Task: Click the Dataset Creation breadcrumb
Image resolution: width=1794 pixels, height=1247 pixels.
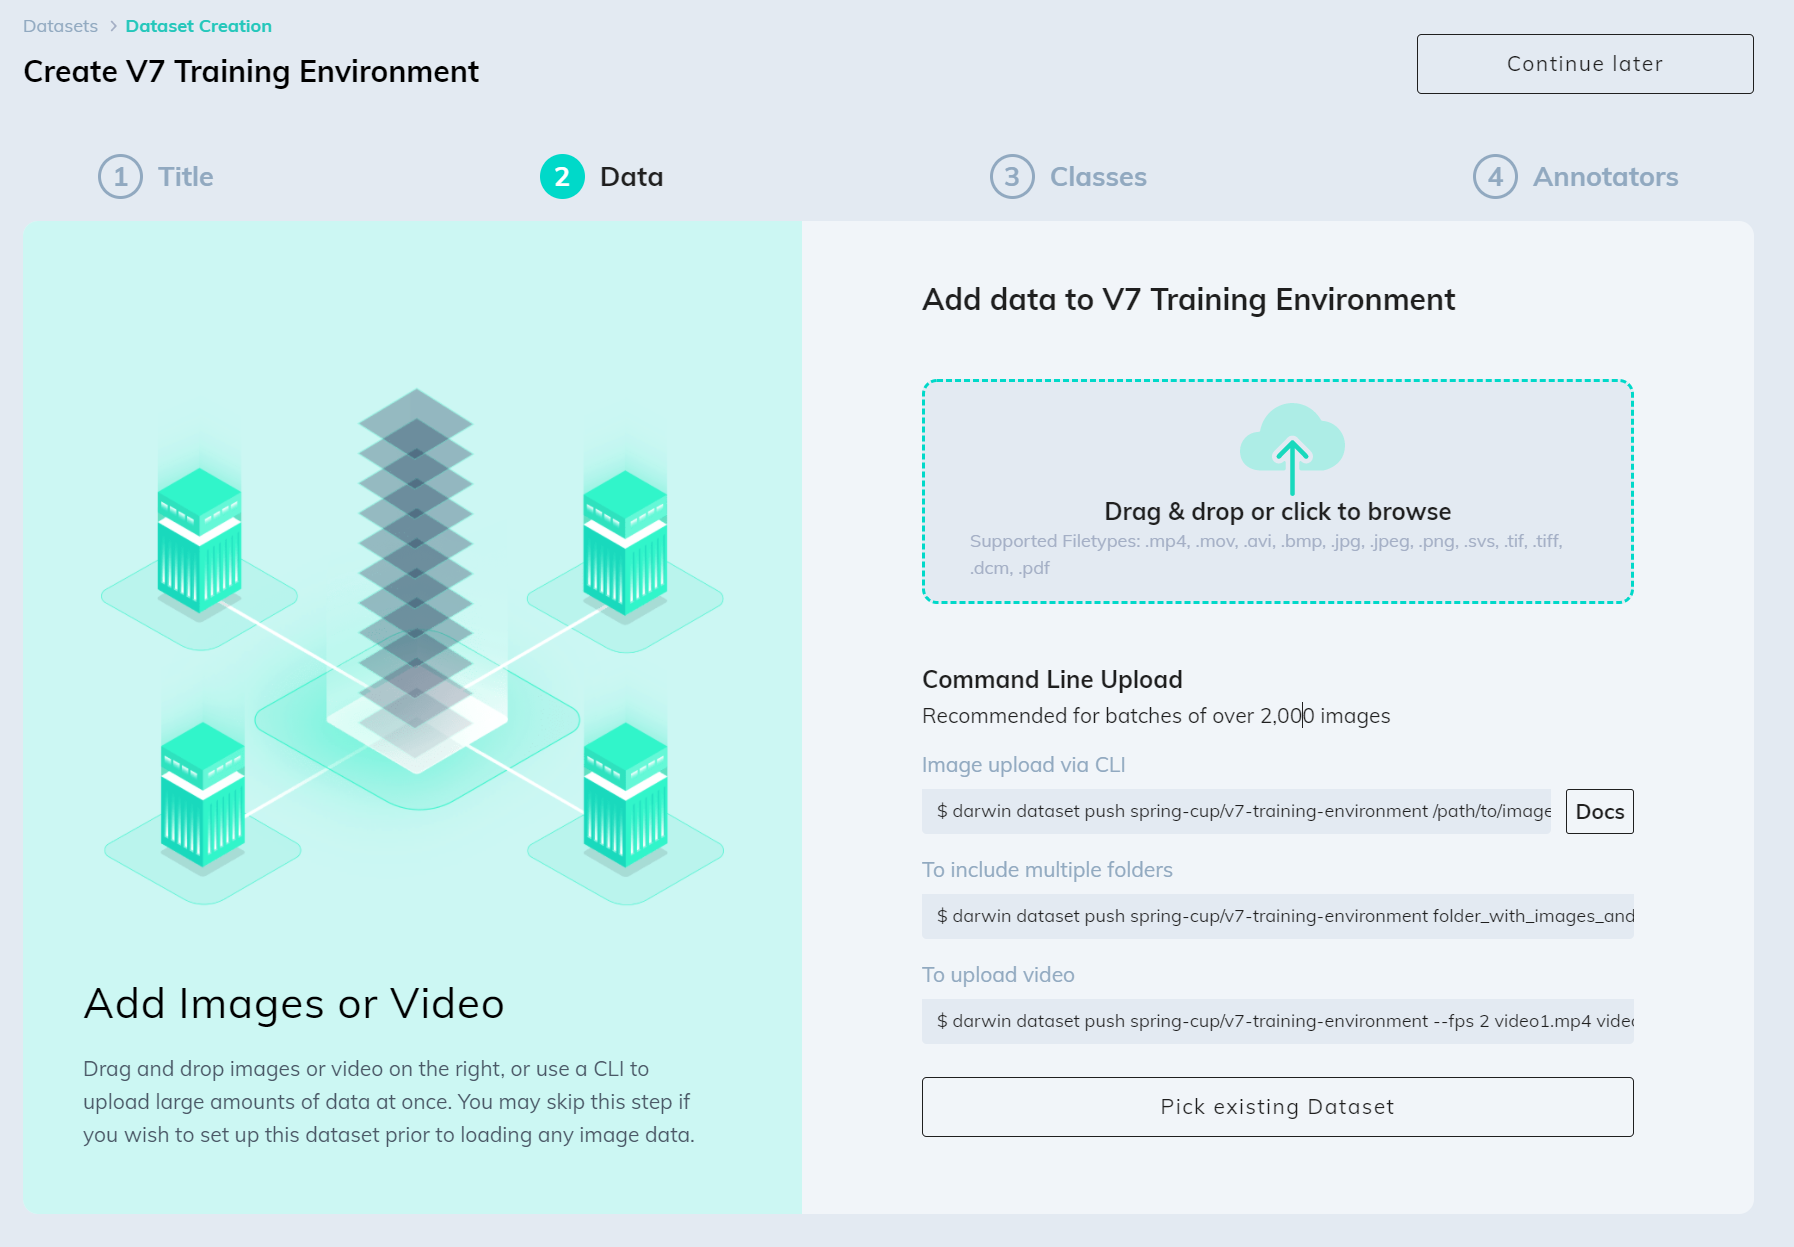Action: 199,25
